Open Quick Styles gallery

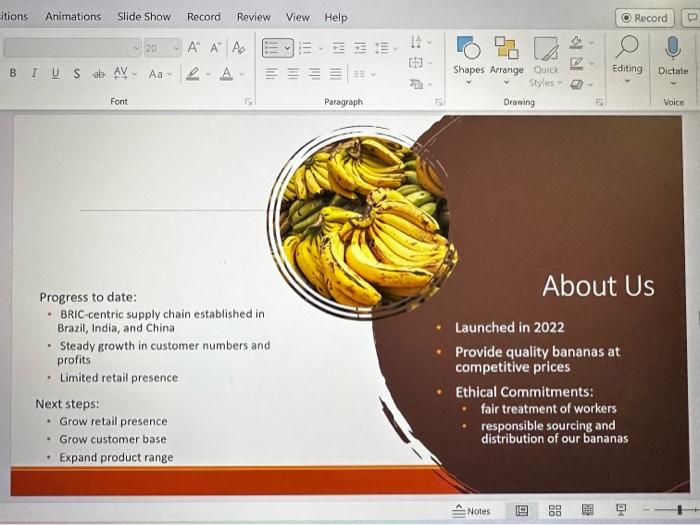(546, 62)
